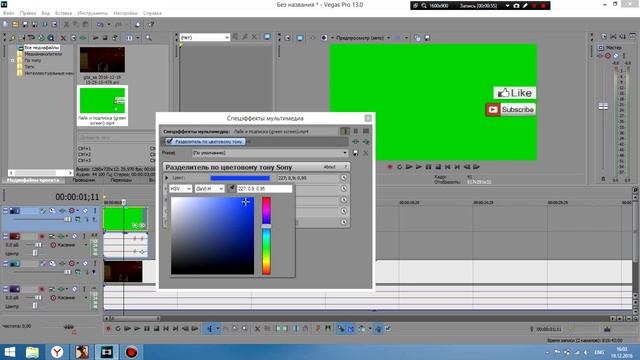Click the delete preset X icon
The image size is (640, 360).
tap(366, 153)
